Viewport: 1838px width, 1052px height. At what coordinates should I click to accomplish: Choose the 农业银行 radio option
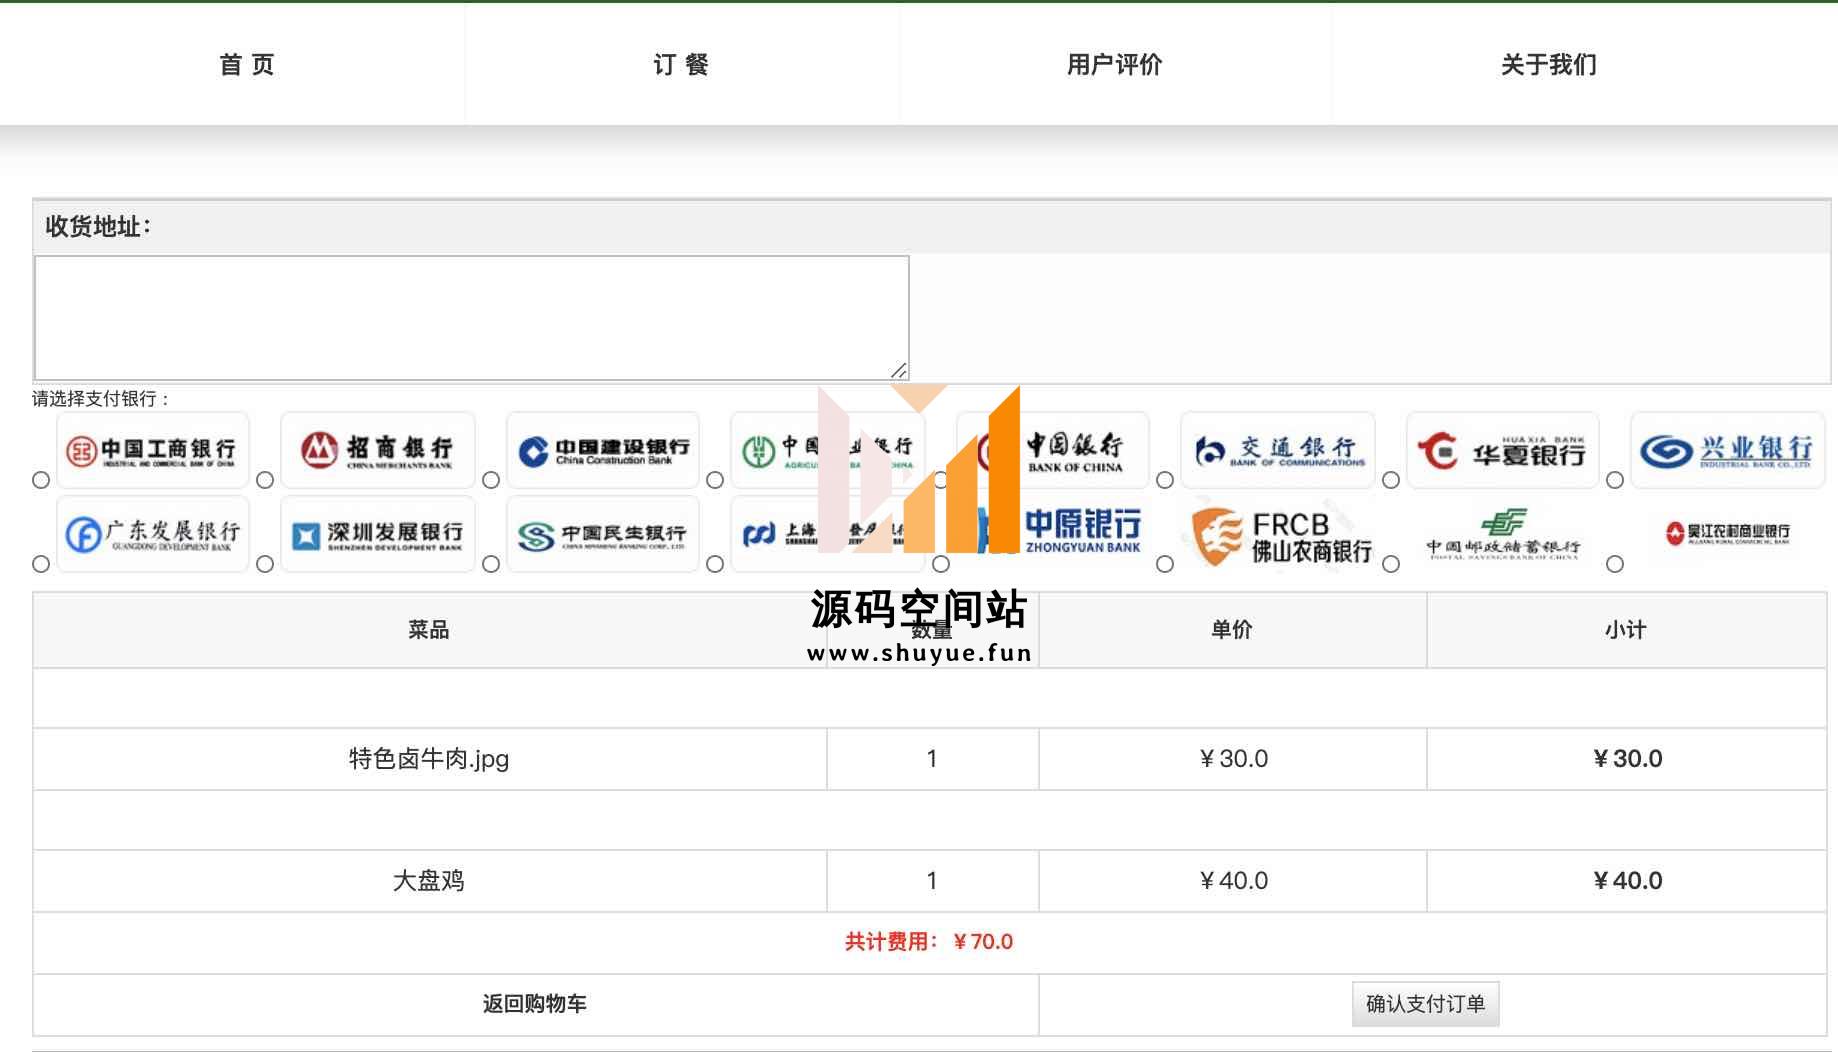tap(715, 480)
